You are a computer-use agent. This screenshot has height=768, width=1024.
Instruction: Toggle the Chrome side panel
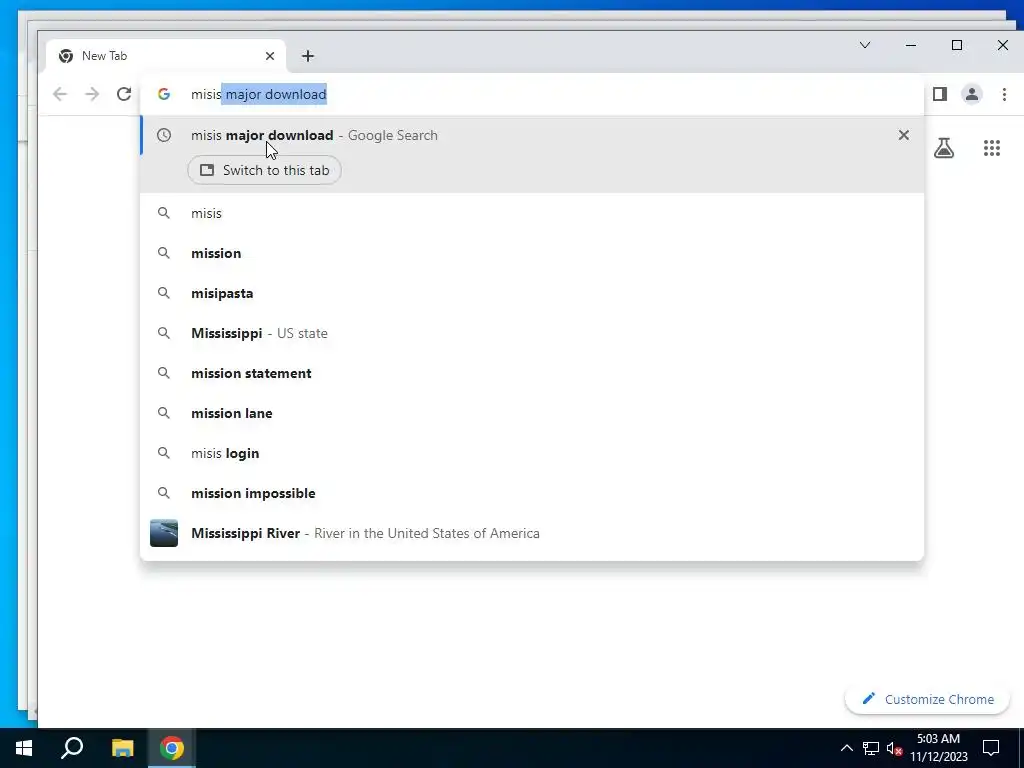[940, 94]
